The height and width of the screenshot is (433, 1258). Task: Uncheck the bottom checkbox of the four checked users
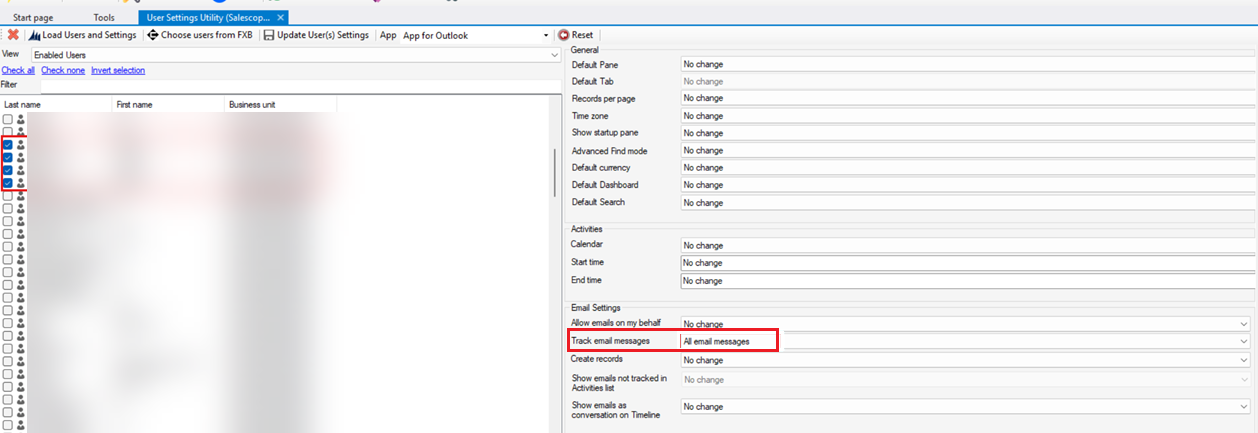pyautogui.click(x=8, y=183)
